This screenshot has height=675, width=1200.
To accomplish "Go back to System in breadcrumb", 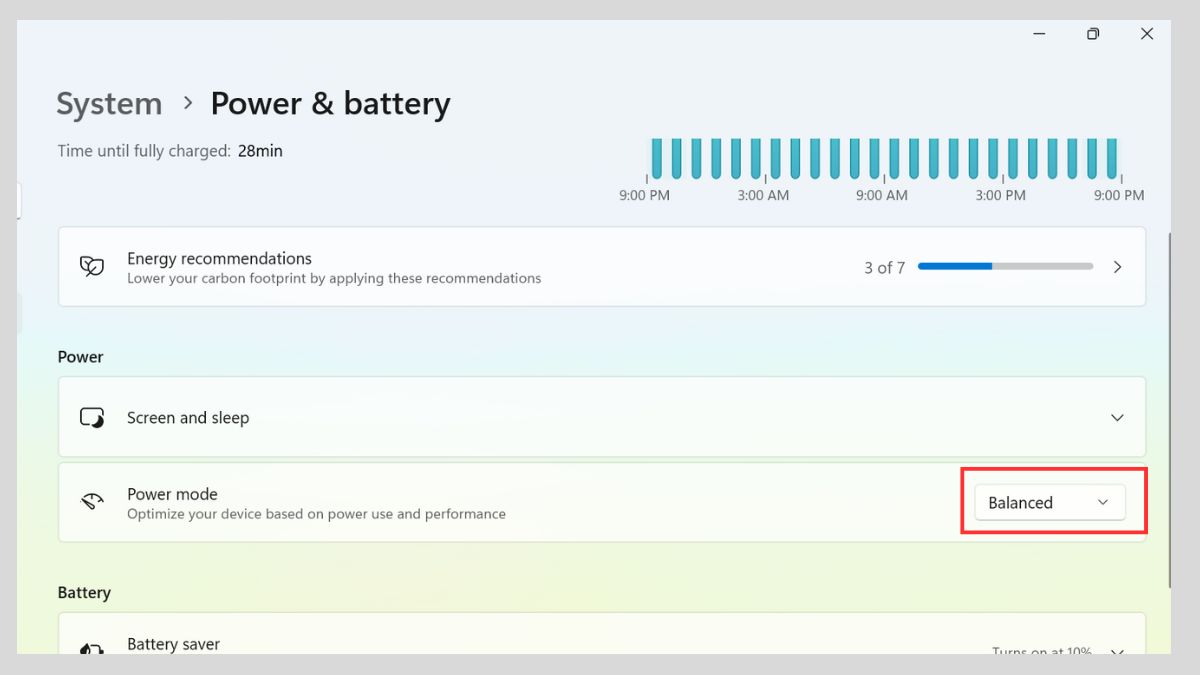I will tap(109, 104).
